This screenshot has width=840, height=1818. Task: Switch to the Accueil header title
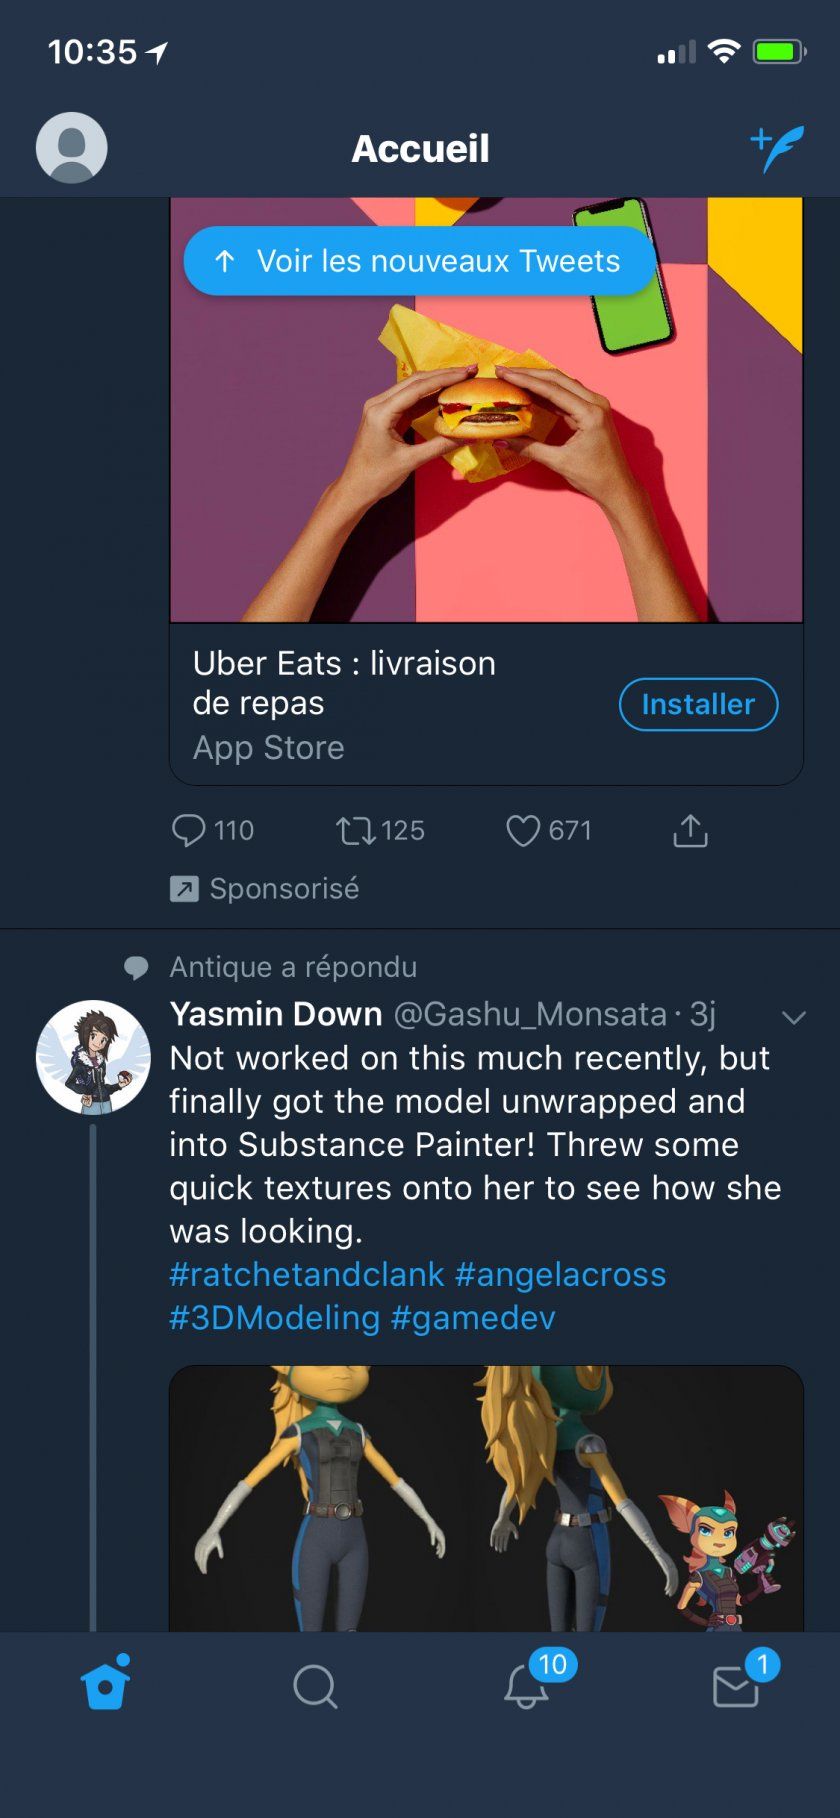[x=420, y=147]
